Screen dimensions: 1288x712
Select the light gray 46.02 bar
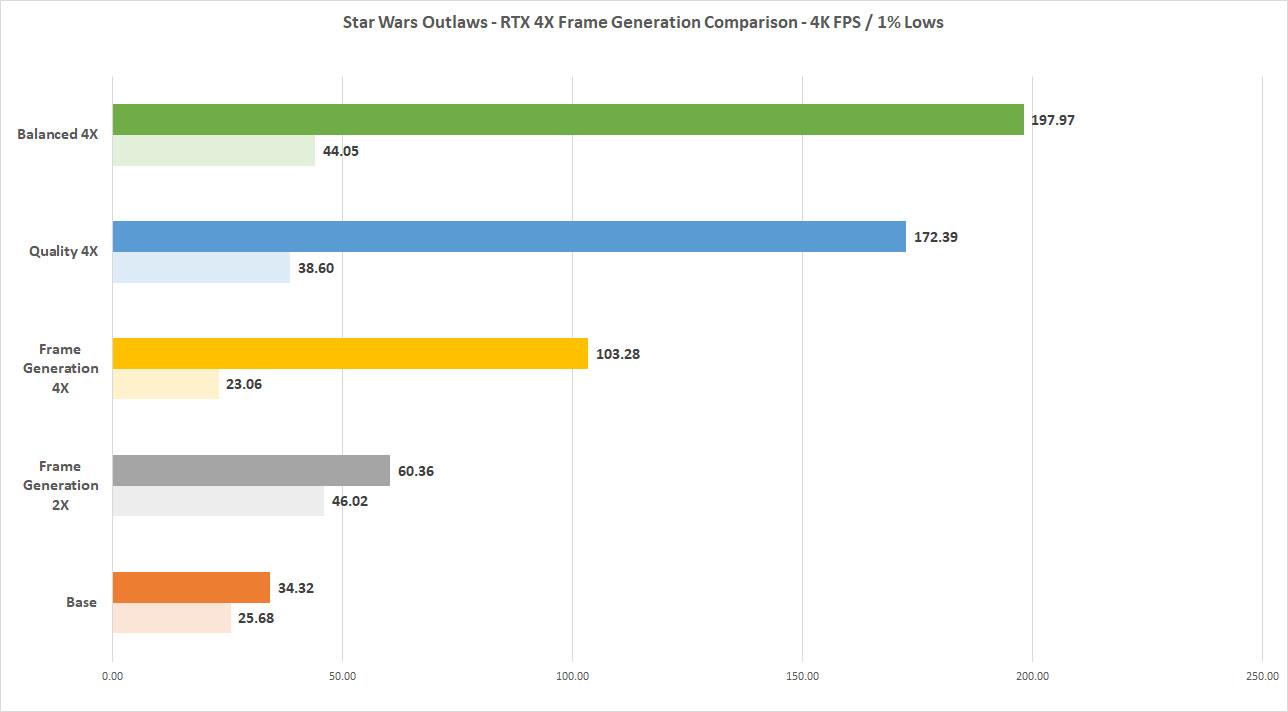(218, 501)
